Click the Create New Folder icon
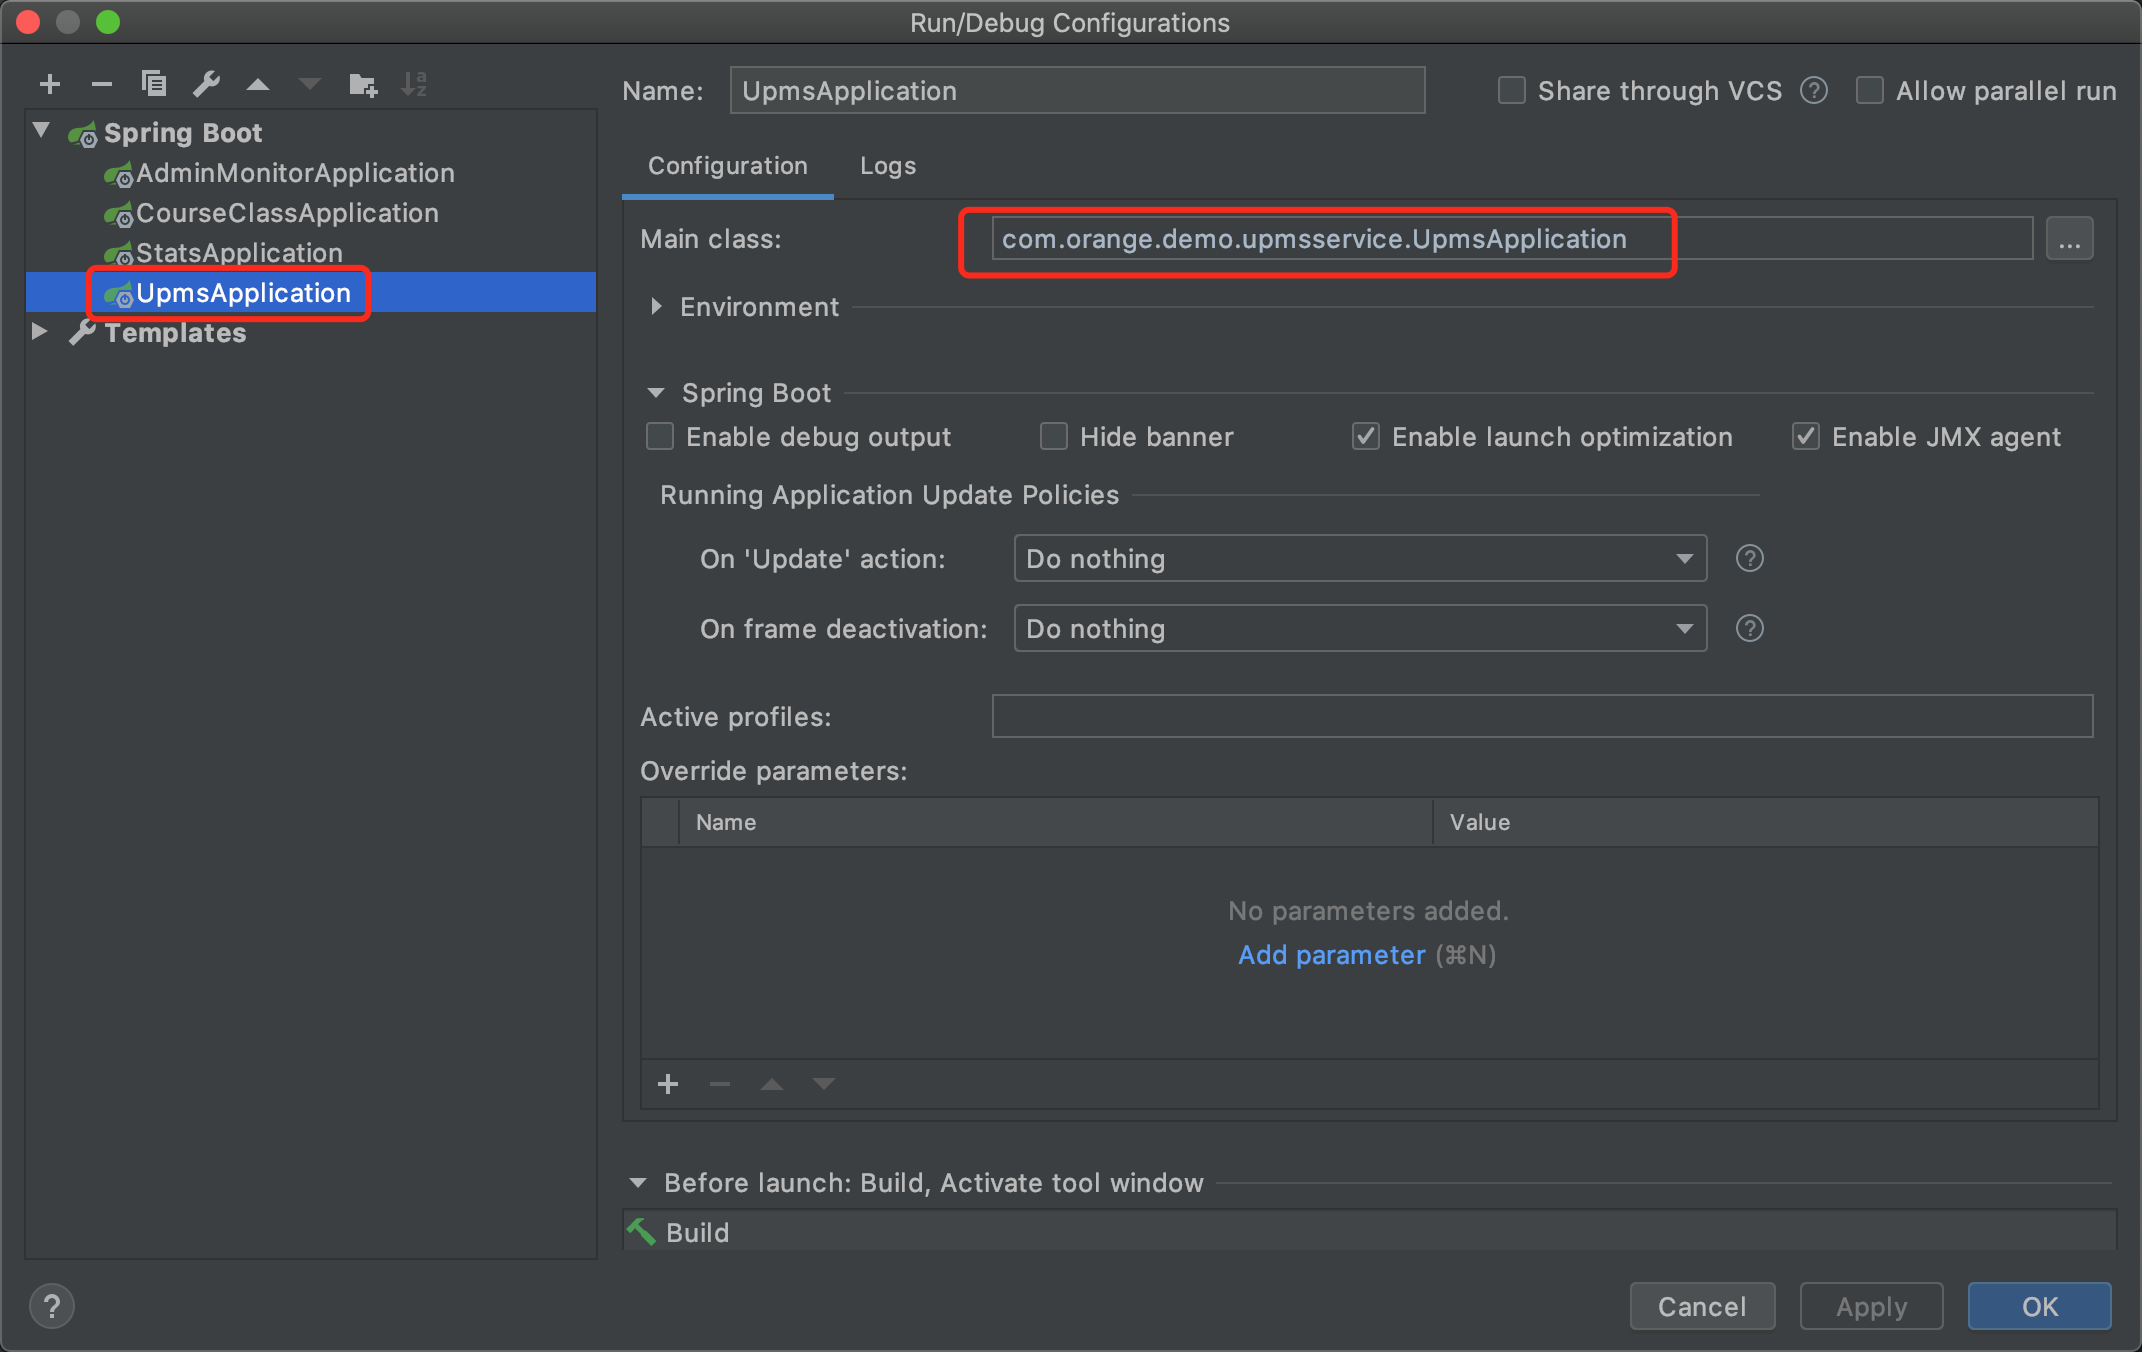 coord(363,85)
